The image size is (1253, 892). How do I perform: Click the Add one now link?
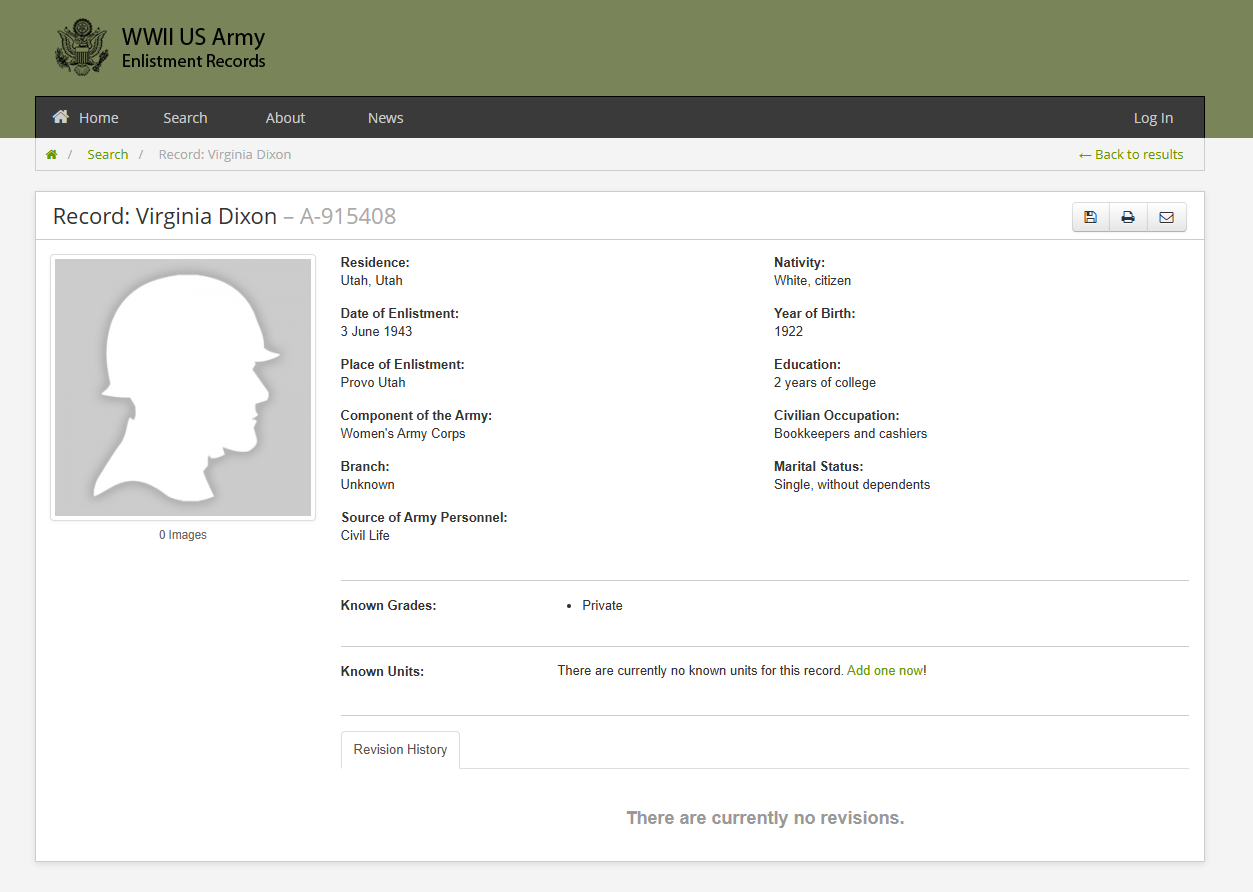885,671
